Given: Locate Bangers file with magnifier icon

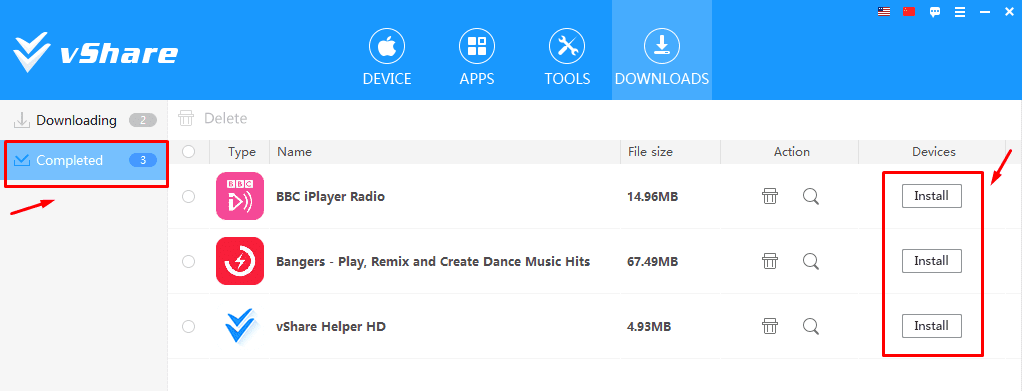Looking at the screenshot, I should click(811, 261).
